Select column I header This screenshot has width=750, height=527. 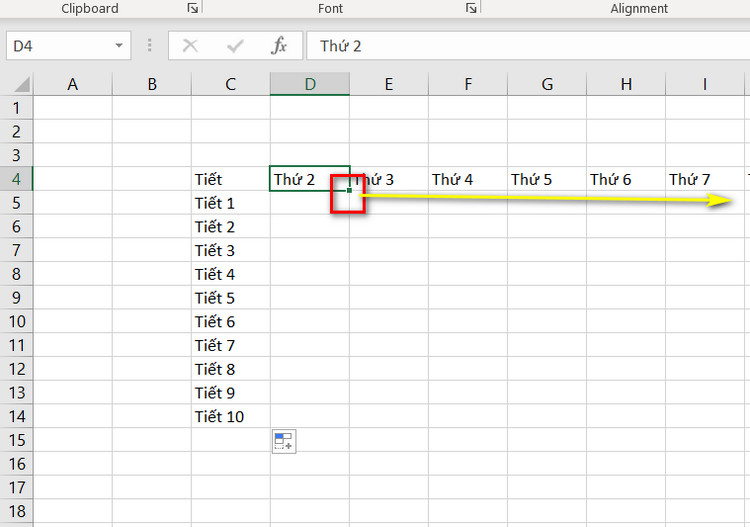(x=705, y=84)
